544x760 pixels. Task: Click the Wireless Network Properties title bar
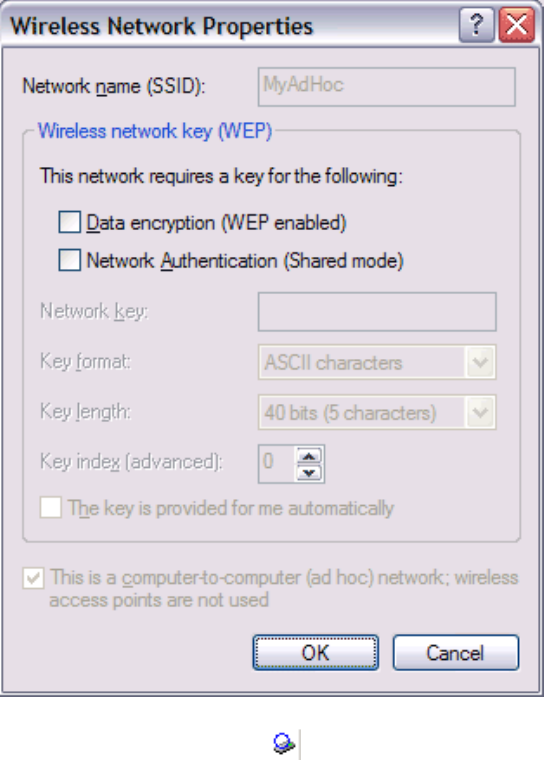228,25
